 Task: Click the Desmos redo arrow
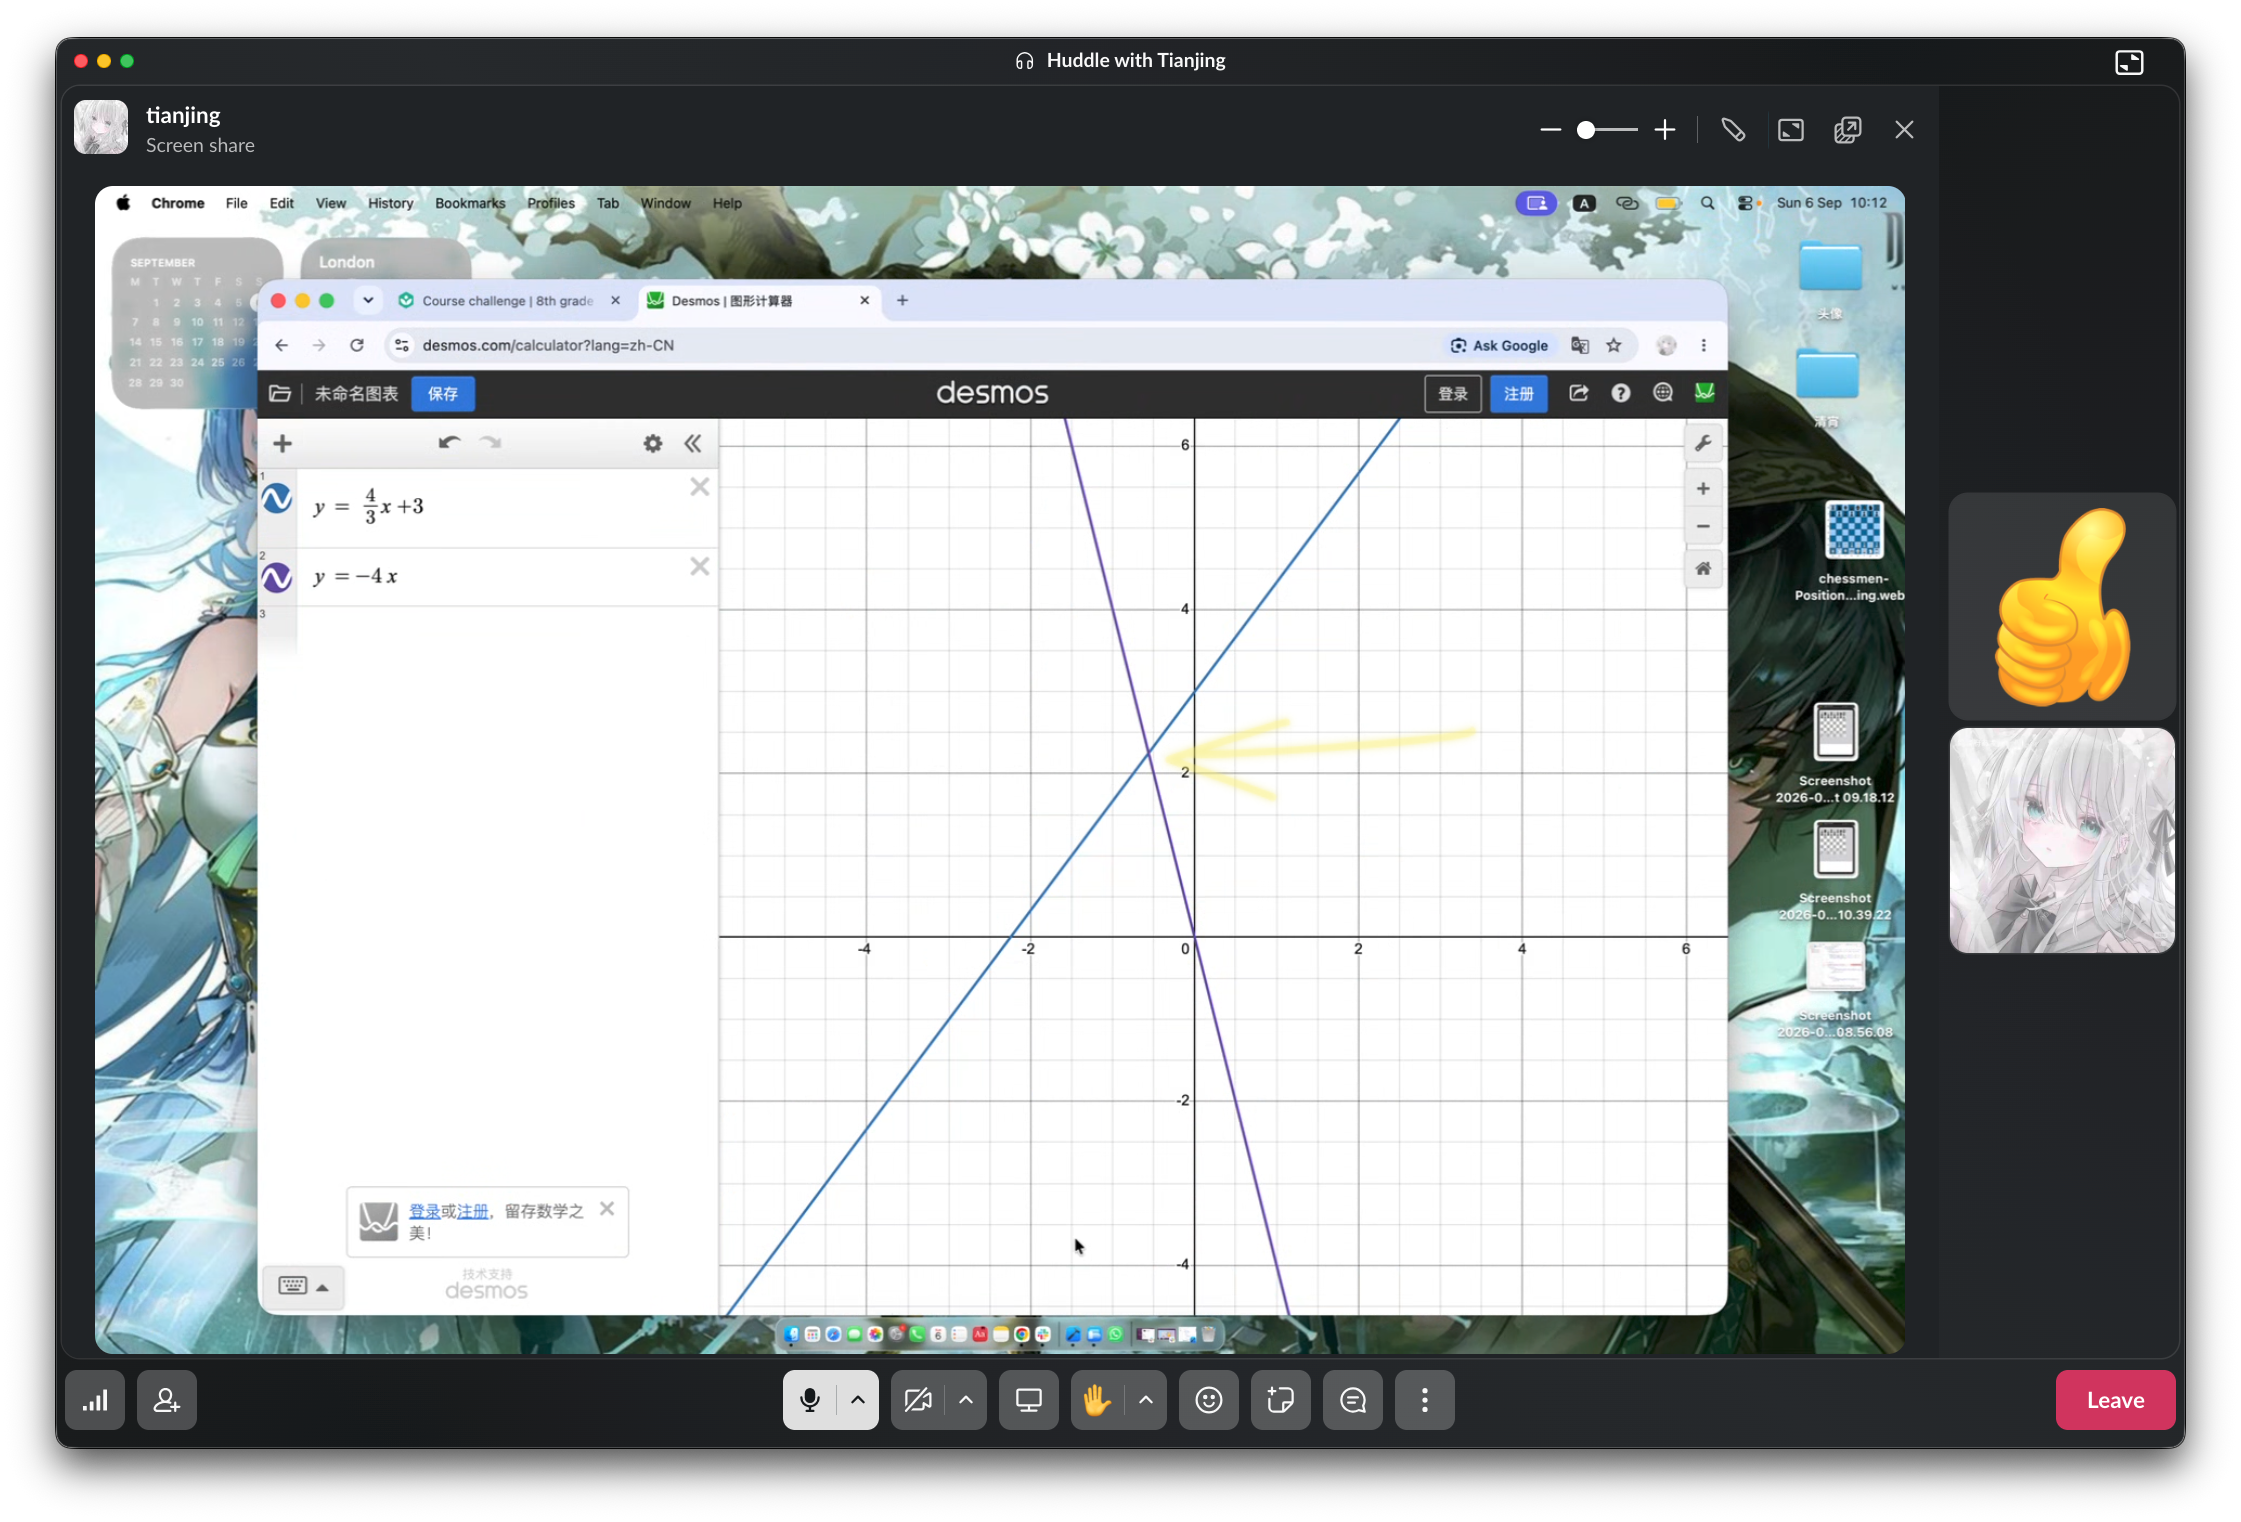pyautogui.click(x=490, y=443)
